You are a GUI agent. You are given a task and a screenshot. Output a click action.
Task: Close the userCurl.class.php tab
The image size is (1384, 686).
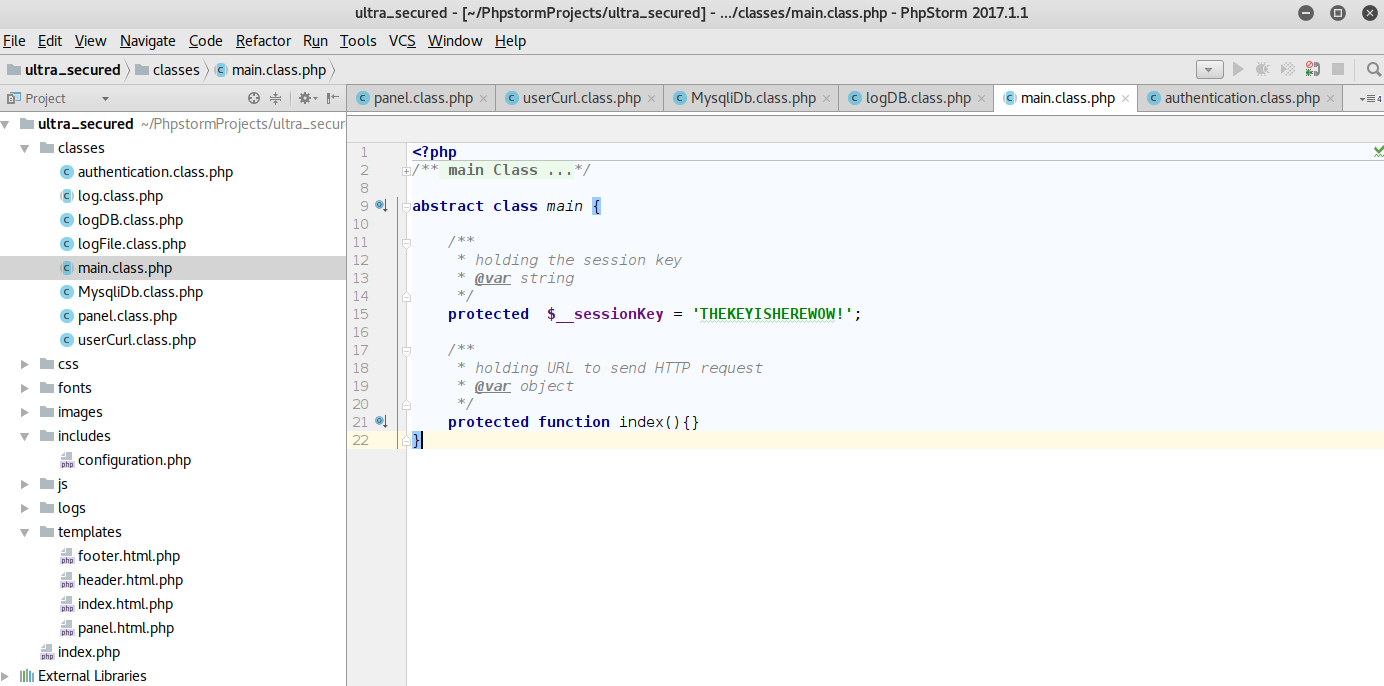[652, 99]
